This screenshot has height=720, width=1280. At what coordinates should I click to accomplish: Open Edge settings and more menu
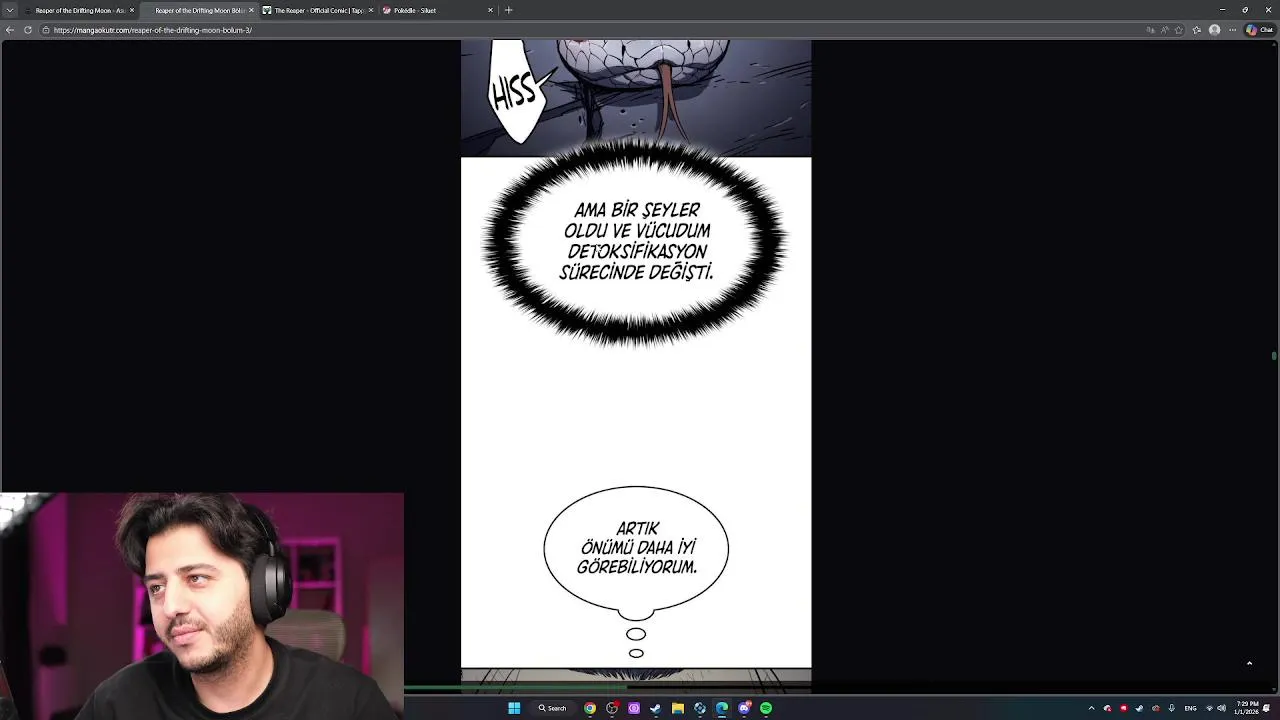click(x=1233, y=30)
